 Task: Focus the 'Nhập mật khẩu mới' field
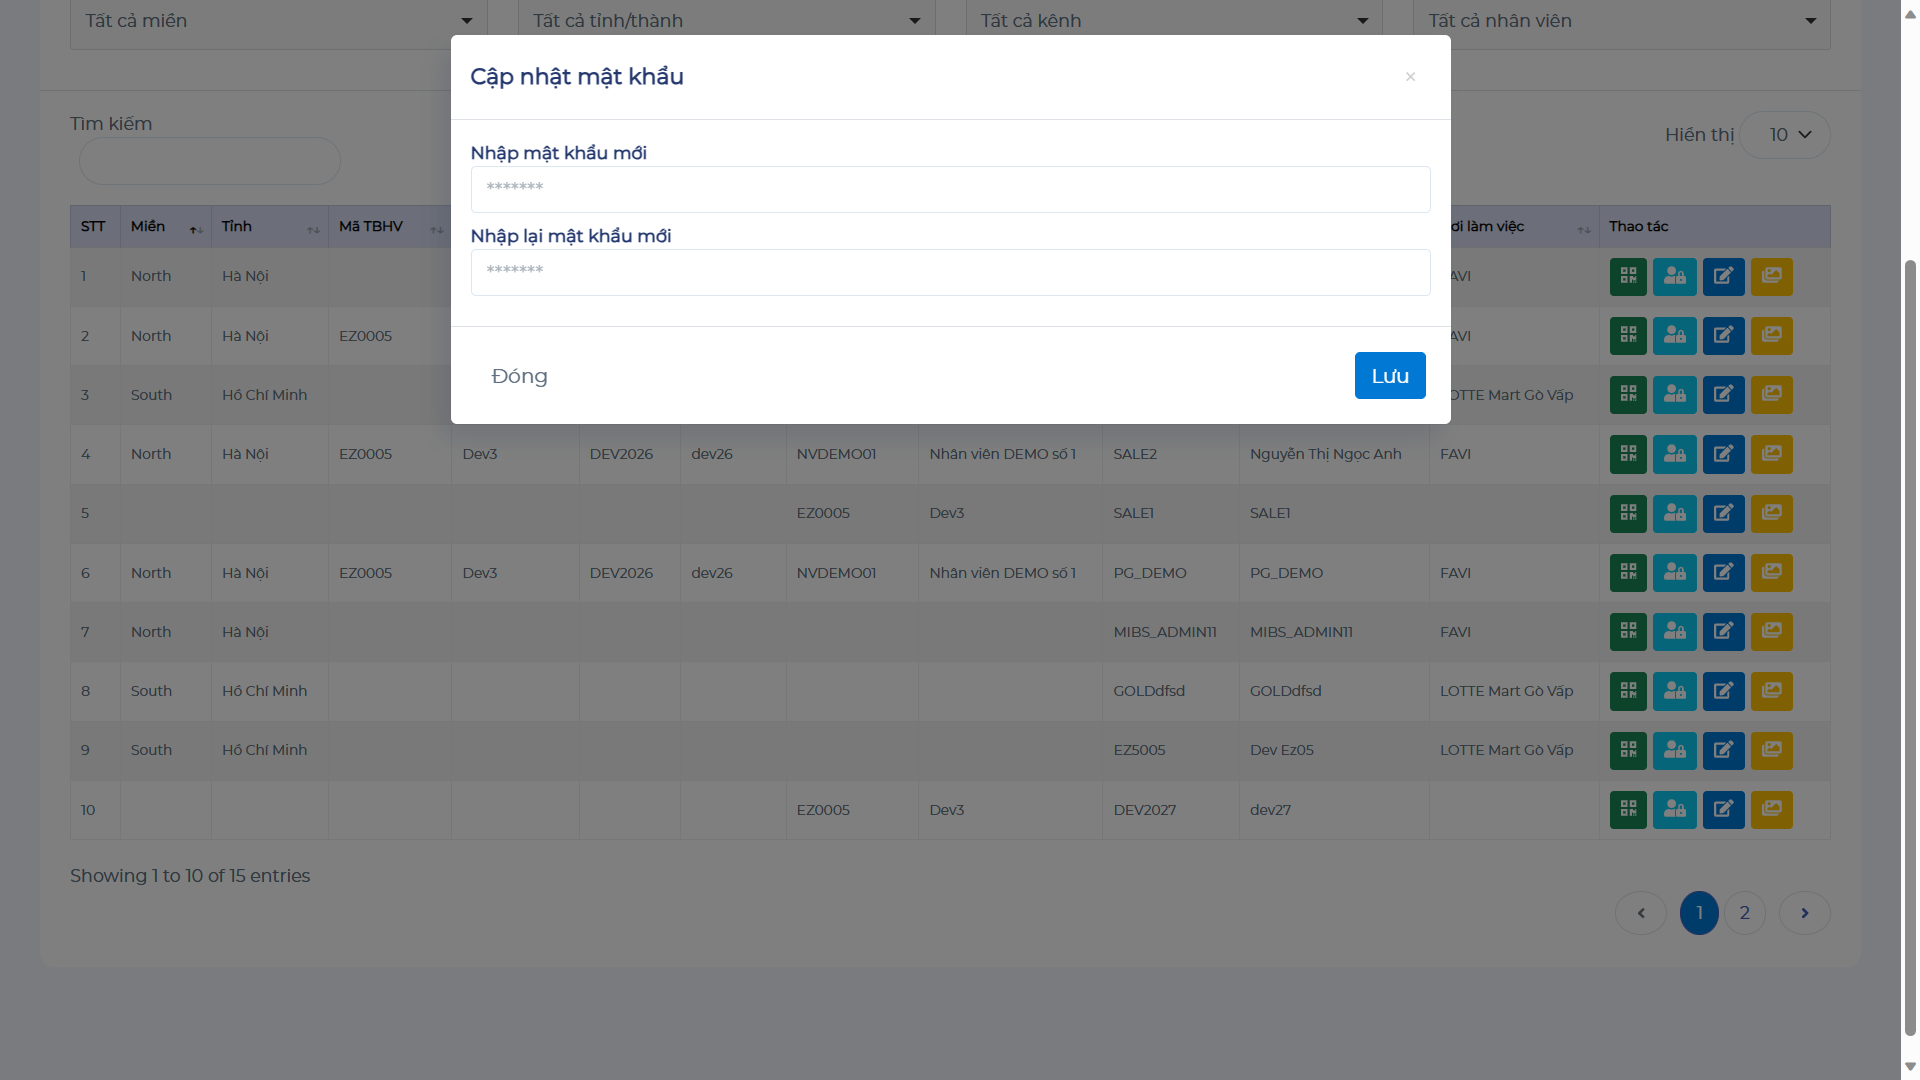(950, 189)
